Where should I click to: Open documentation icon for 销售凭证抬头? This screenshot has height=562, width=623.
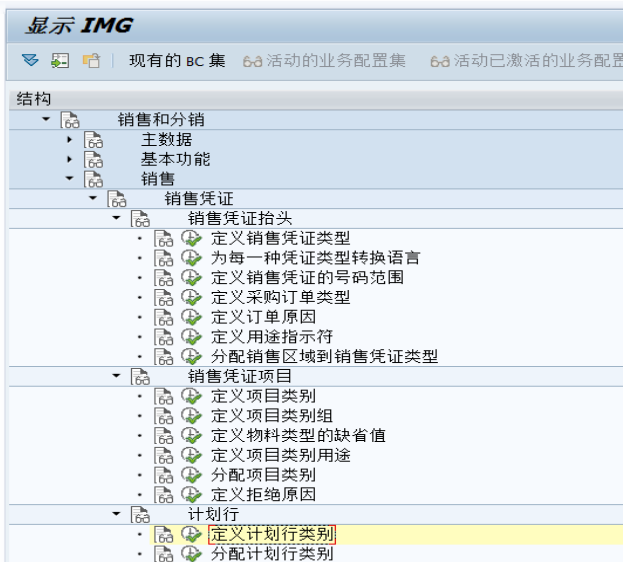point(140,219)
